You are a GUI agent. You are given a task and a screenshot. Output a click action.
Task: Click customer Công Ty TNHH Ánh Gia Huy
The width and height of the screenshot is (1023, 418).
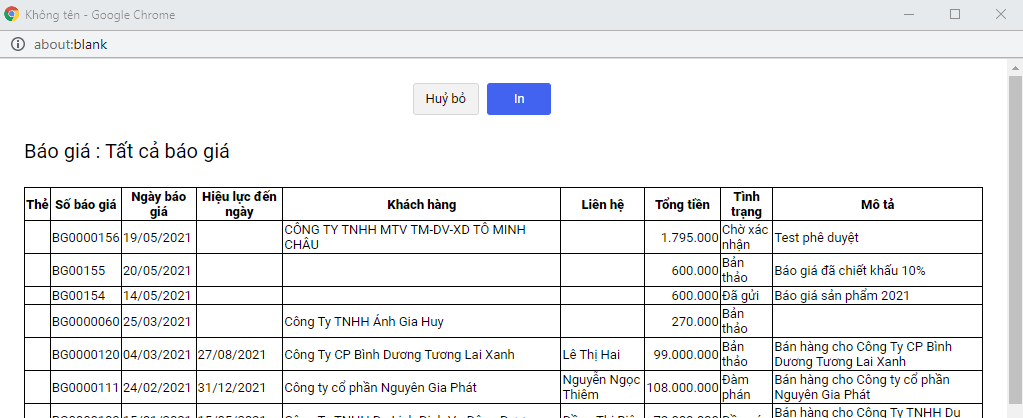[364, 321]
